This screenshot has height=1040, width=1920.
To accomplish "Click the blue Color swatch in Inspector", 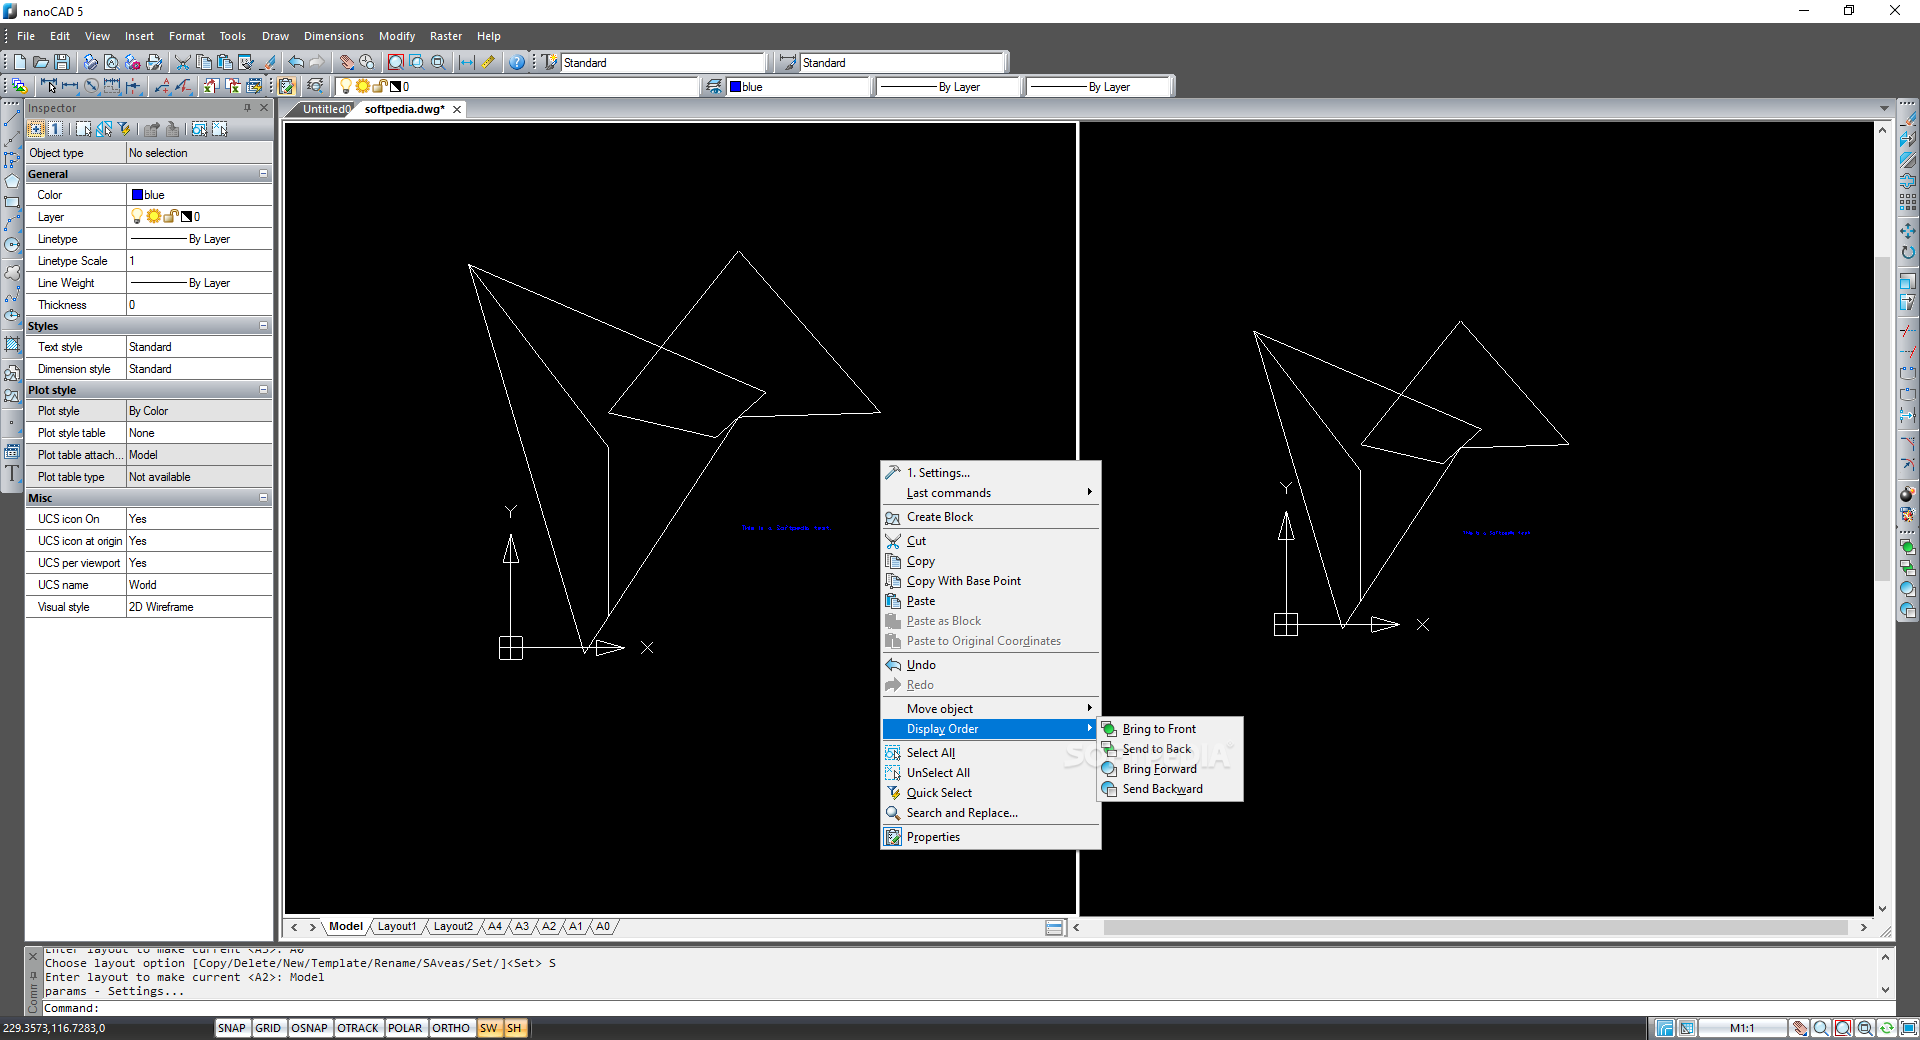I will [x=137, y=195].
